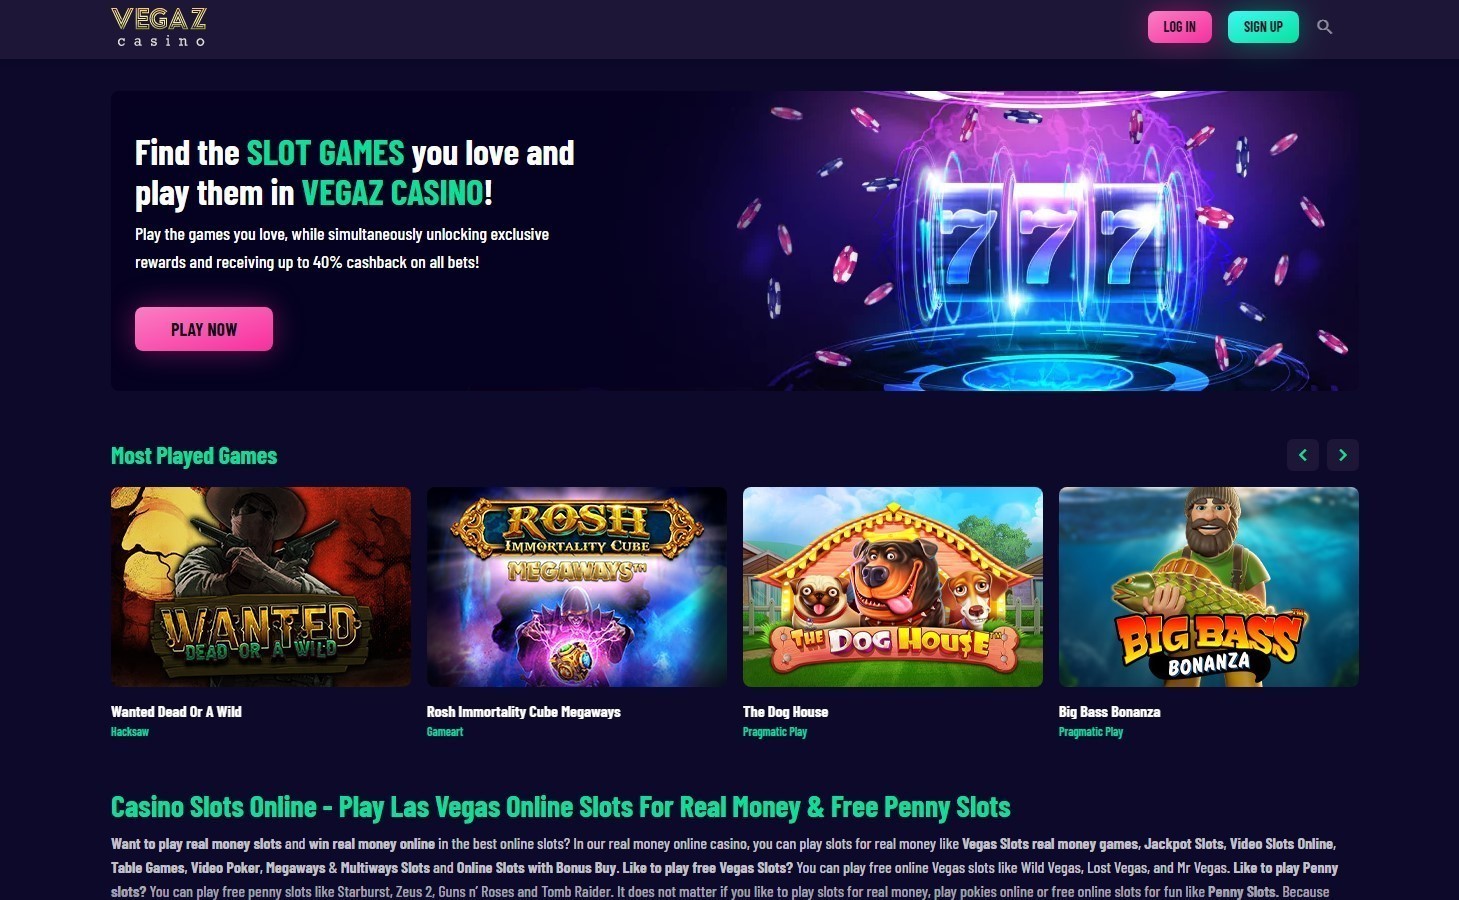The width and height of the screenshot is (1459, 900).
Task: Click the SIGN UP button
Action: pos(1263,27)
